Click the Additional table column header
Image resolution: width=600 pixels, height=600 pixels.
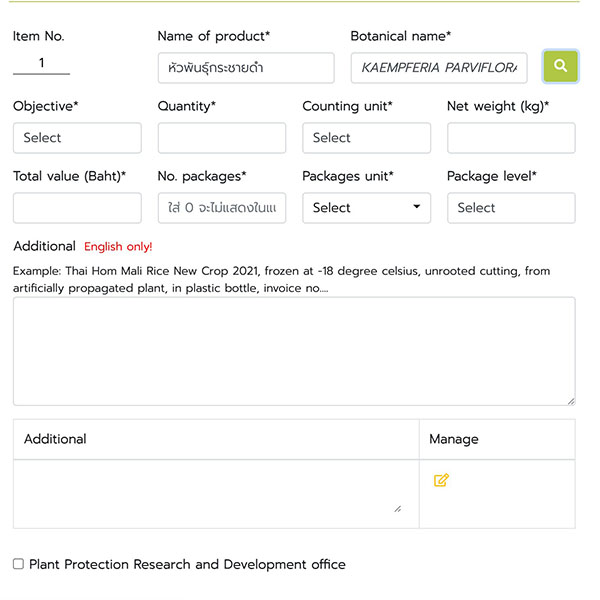[55, 439]
